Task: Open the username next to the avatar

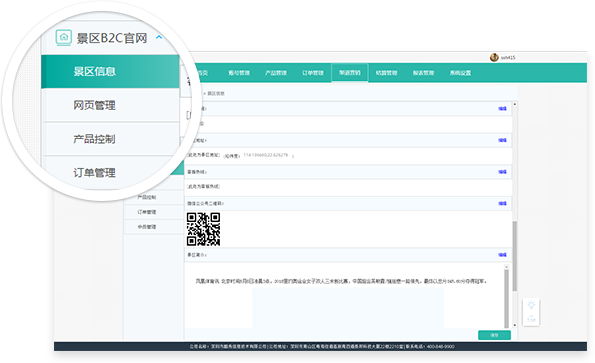Action: pos(508,58)
